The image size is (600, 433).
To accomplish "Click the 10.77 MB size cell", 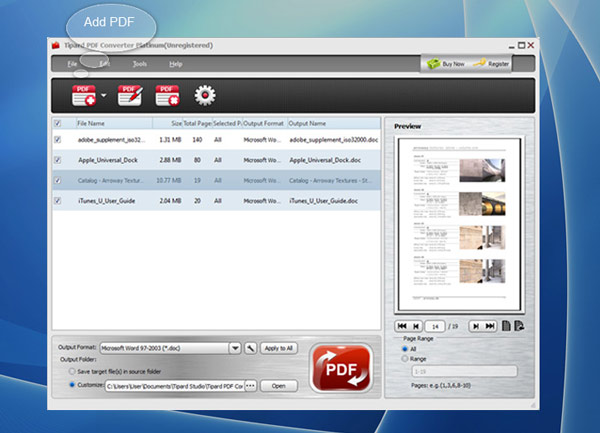I will (169, 181).
